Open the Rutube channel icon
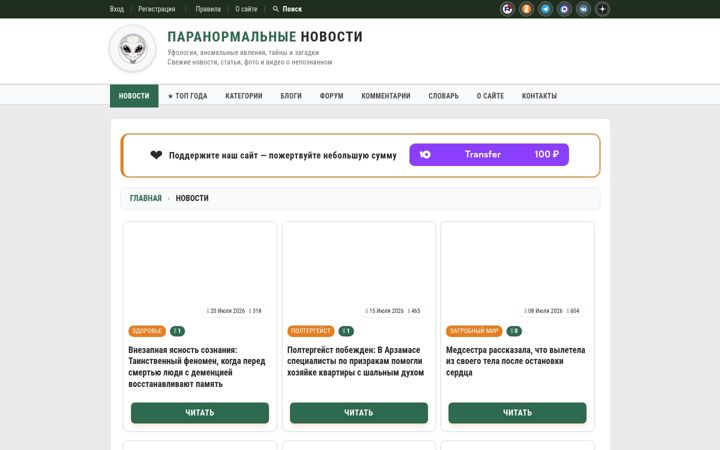 [507, 9]
